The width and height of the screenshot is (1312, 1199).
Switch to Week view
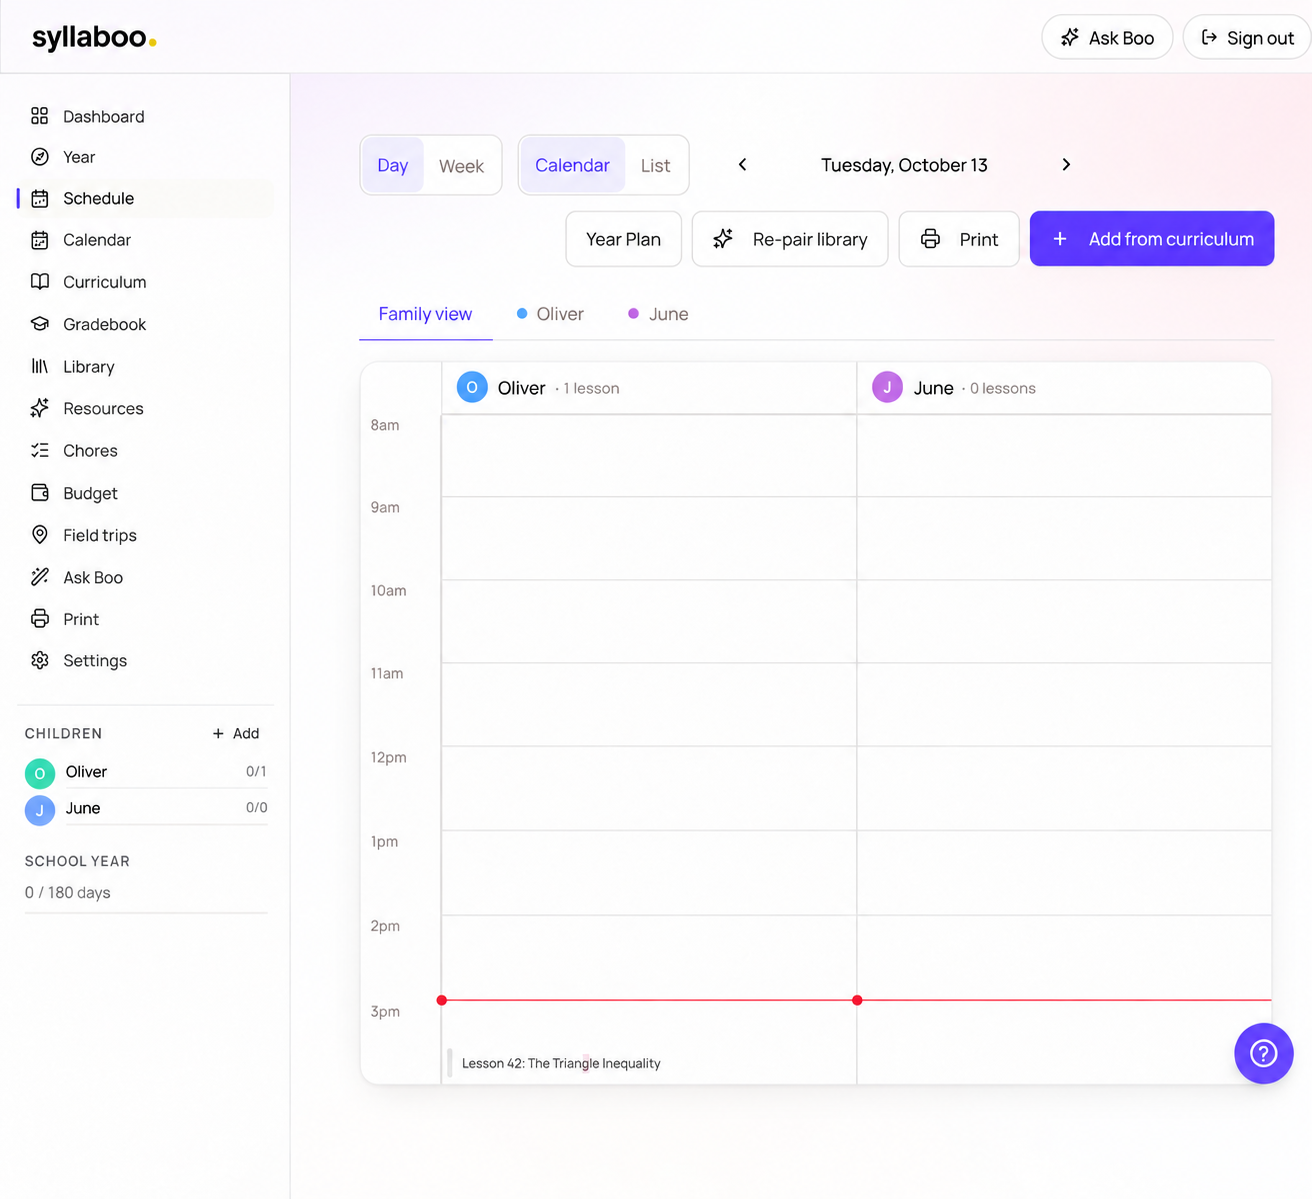(461, 165)
